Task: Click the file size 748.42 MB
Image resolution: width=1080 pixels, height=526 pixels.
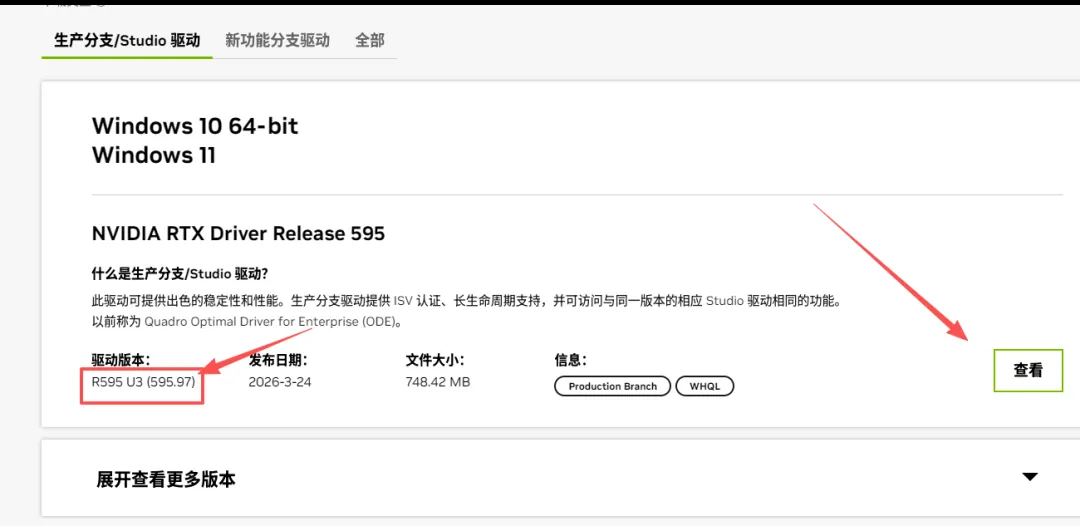Action: [438, 381]
